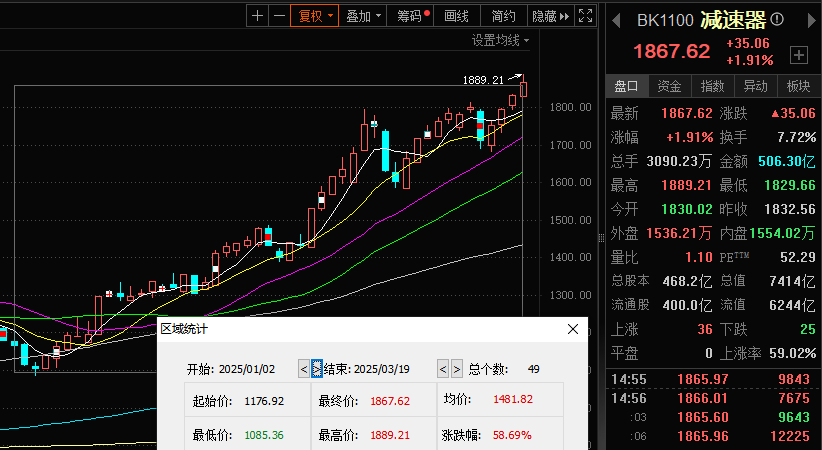Move end date later with right arrow
The height and width of the screenshot is (450, 822).
[x=457, y=369]
